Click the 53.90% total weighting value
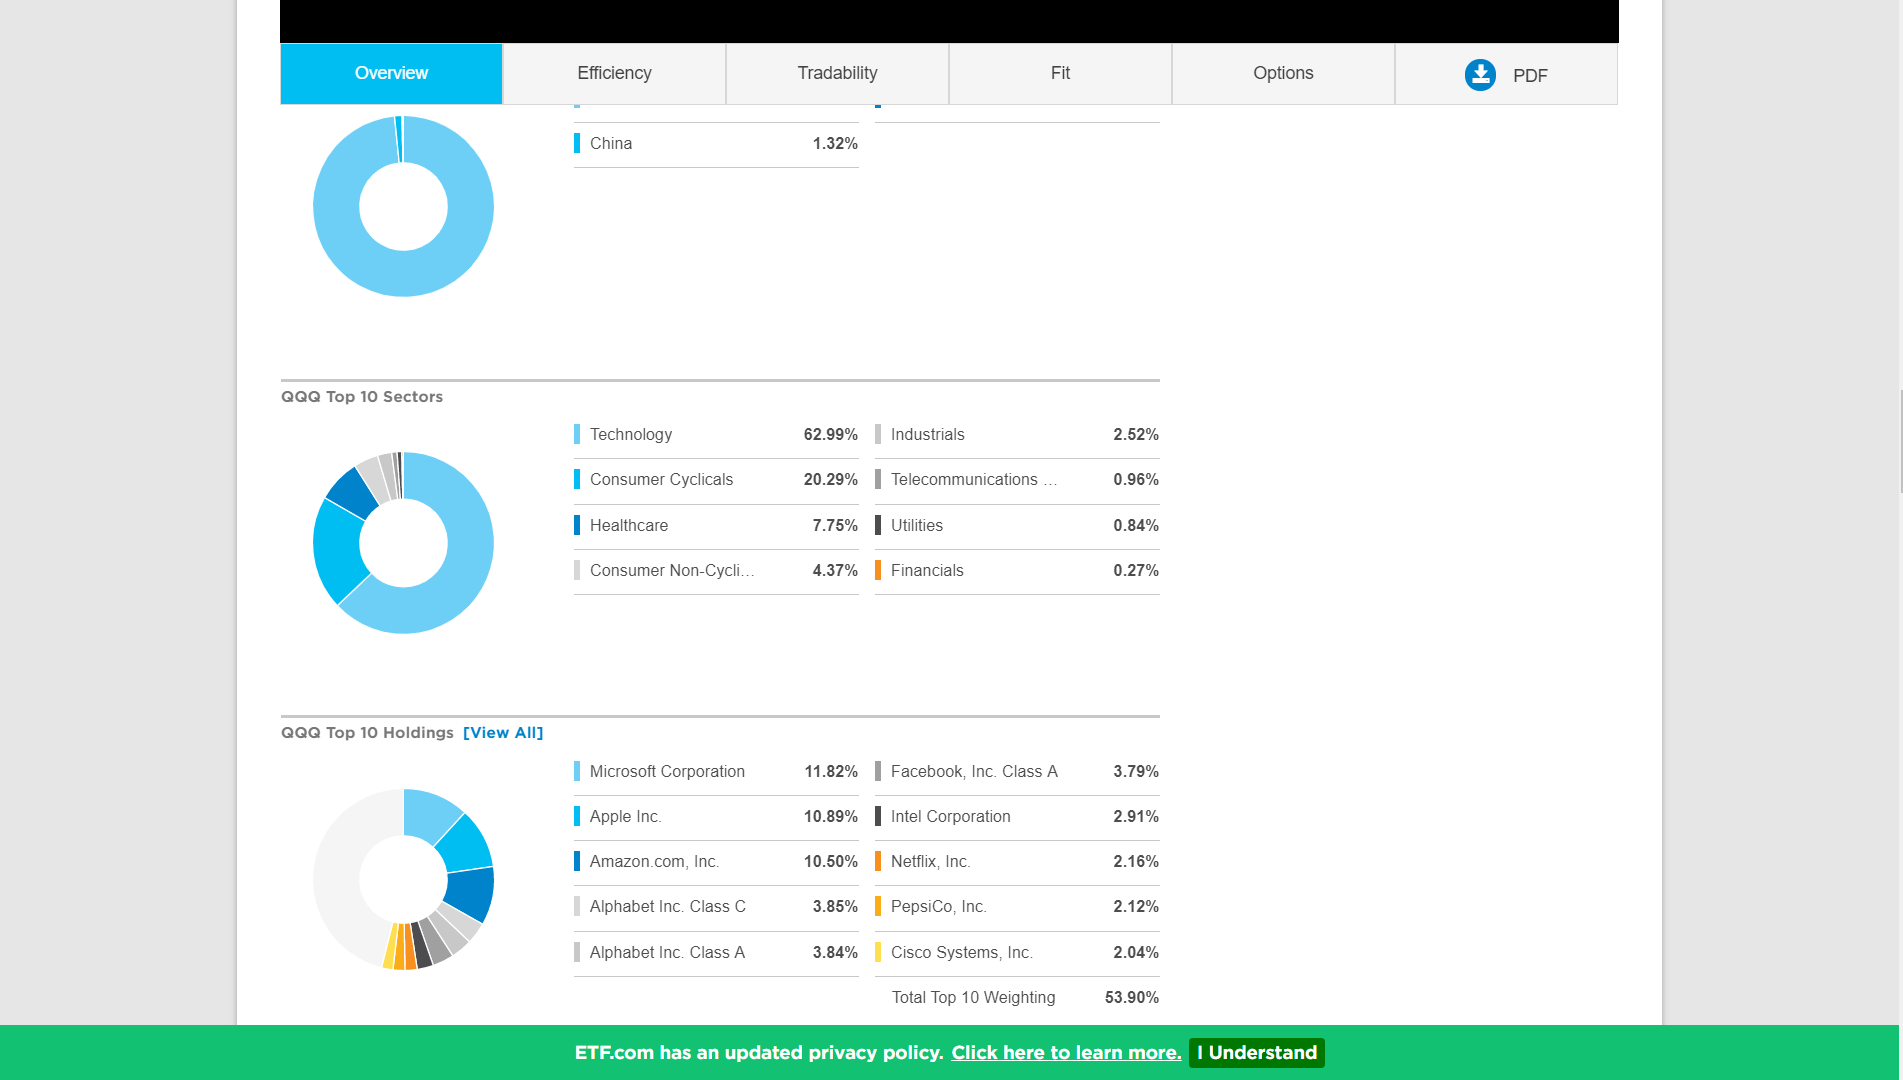 (1132, 997)
